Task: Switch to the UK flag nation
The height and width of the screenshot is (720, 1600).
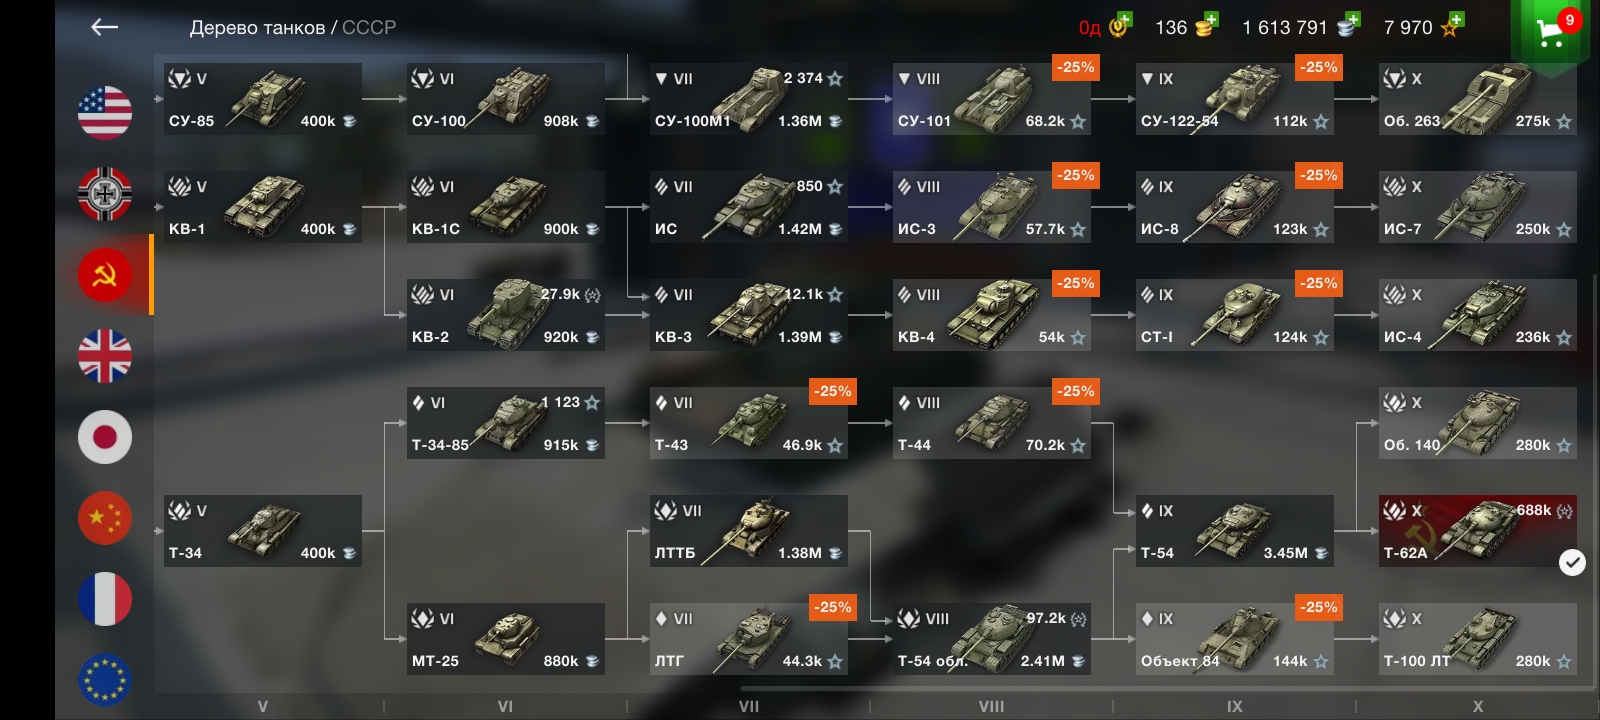Action: [x=105, y=355]
